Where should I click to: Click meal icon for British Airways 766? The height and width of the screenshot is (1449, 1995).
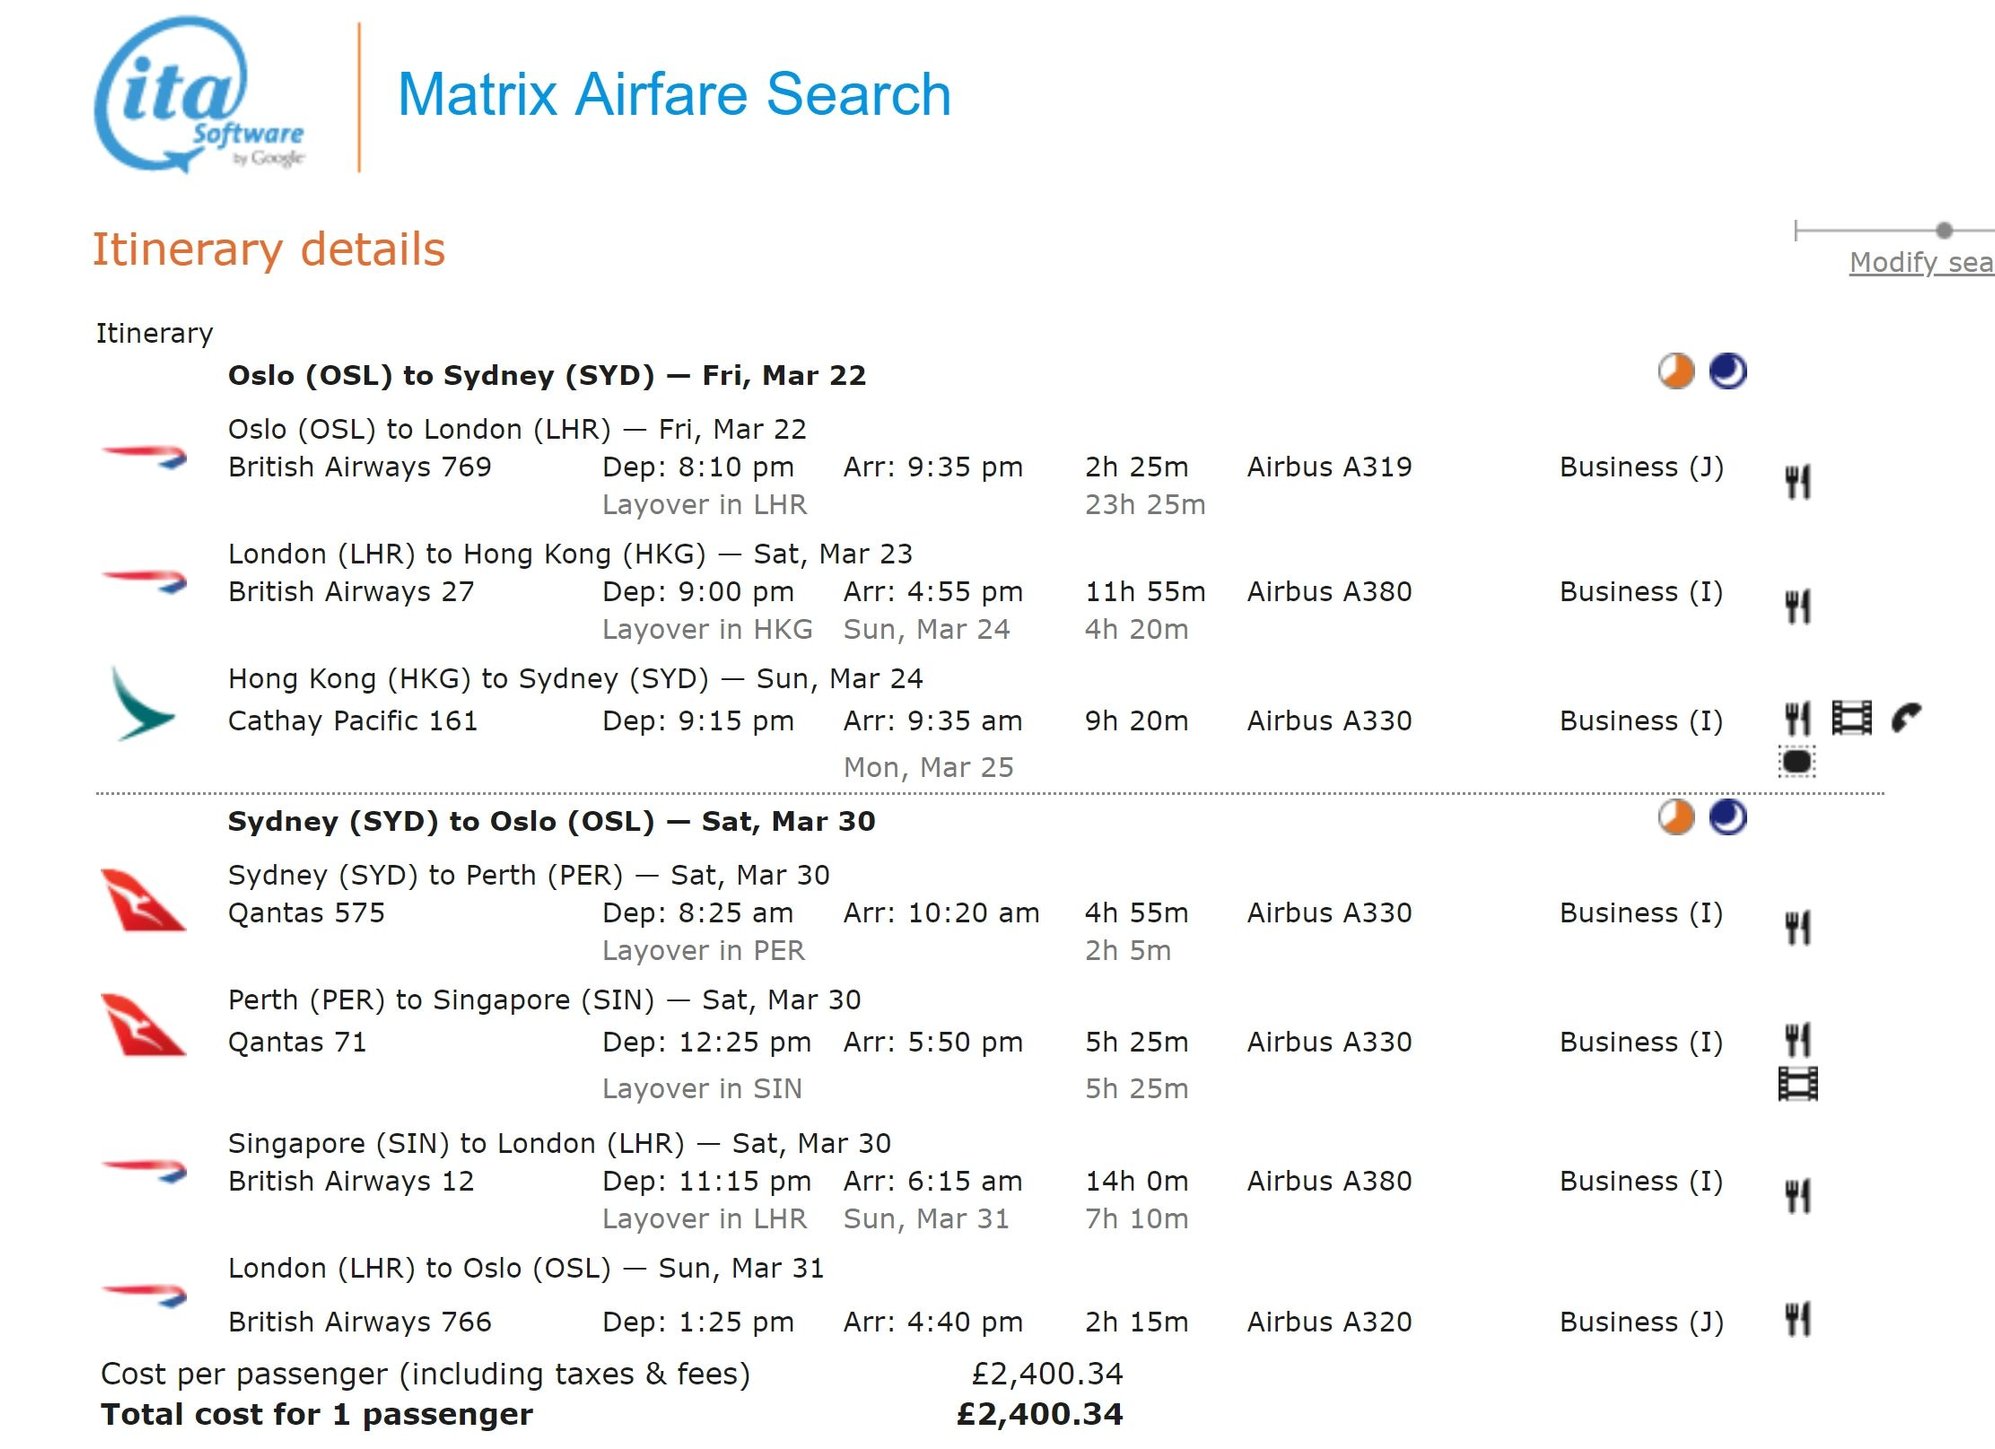point(1798,1320)
